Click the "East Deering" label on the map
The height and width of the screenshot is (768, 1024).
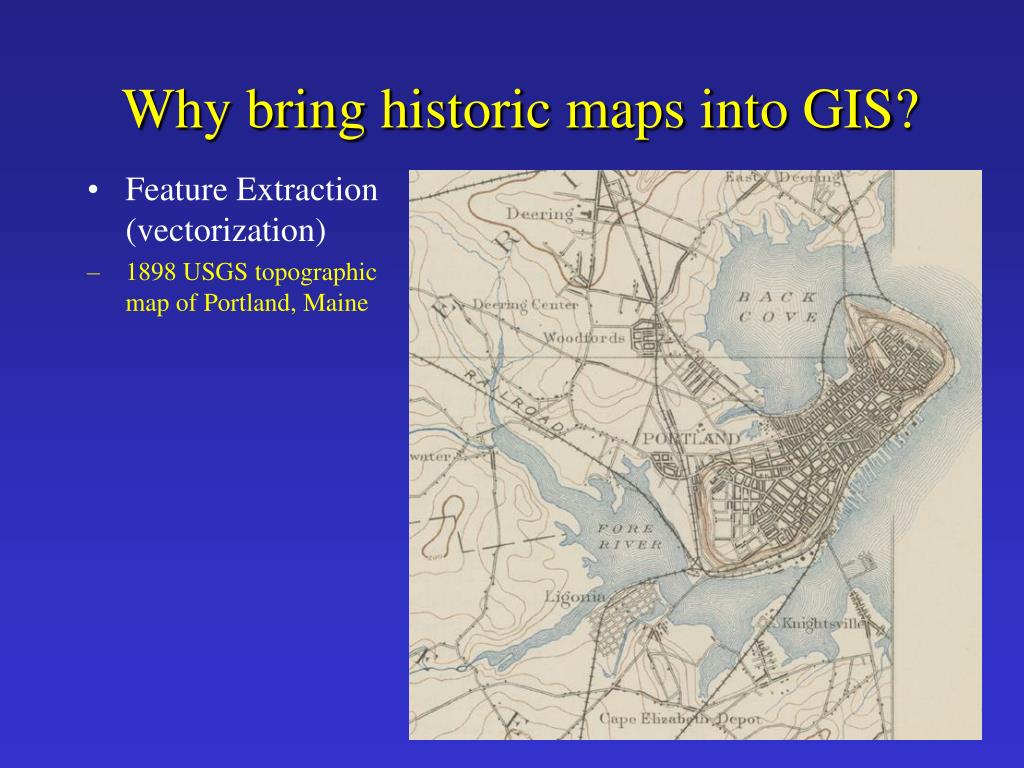782,177
